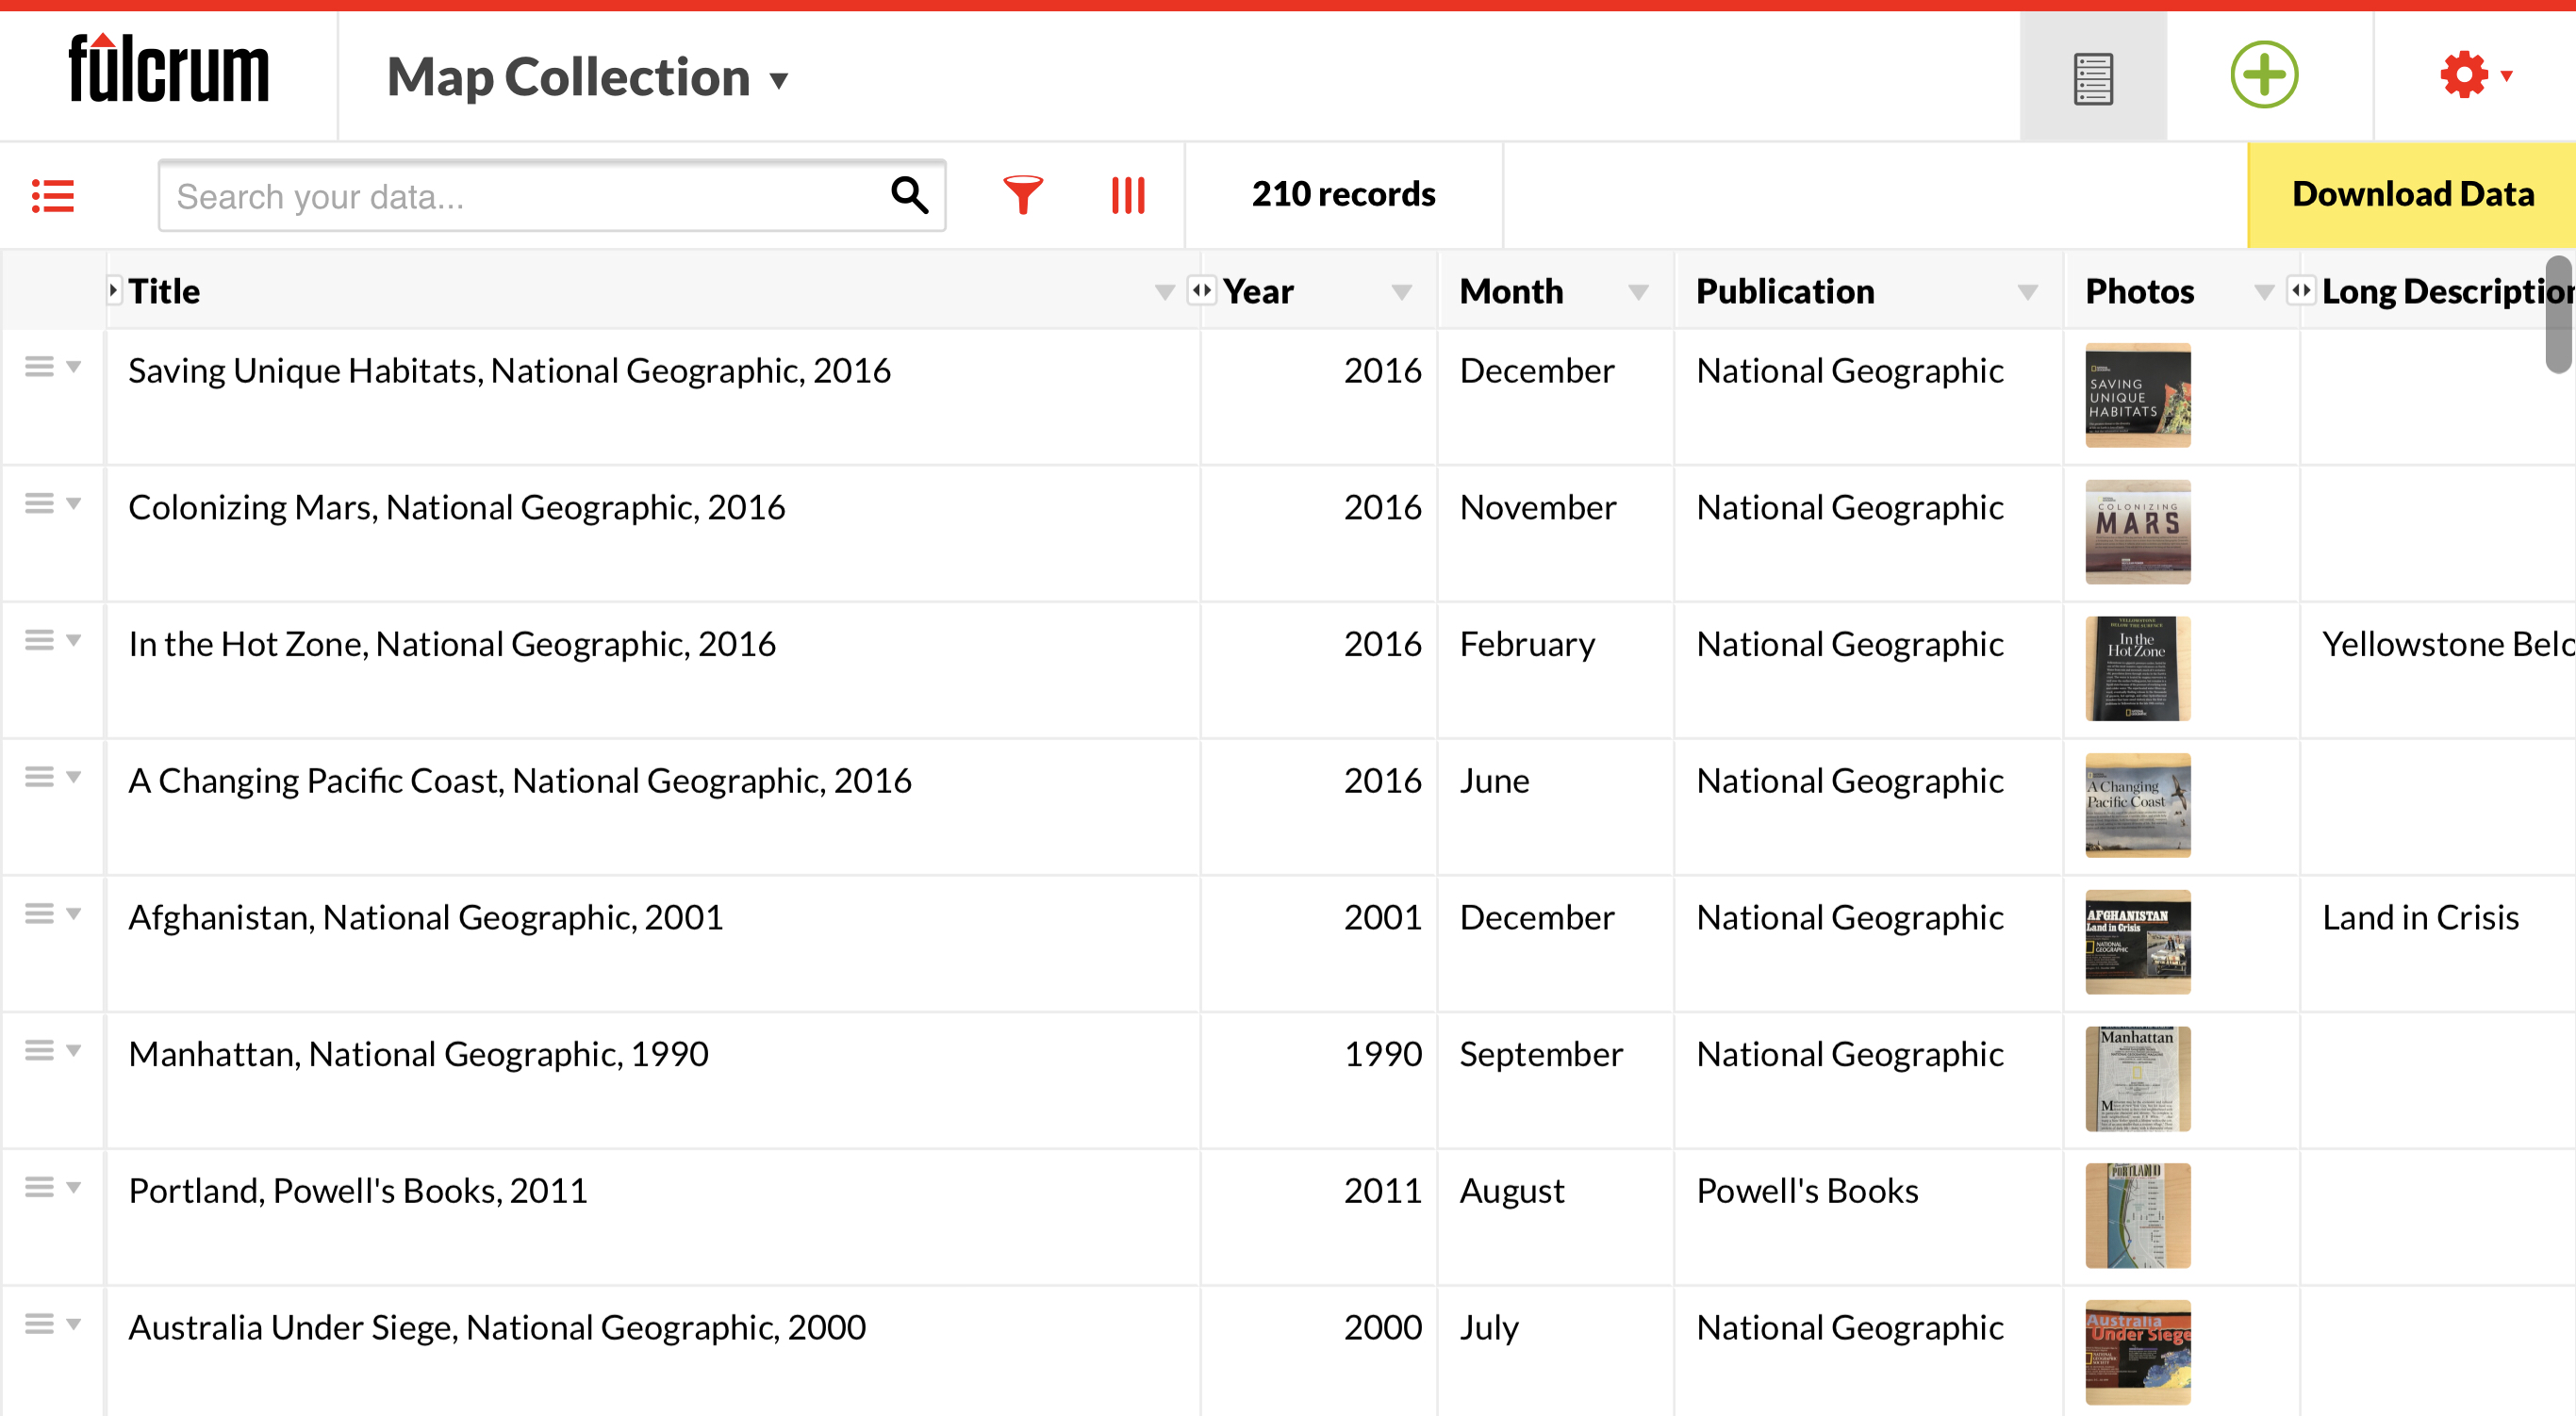Viewport: 2576px width, 1416px height.
Task: Select title 'Australia Under Siege, National Geographic, 2000'
Action: pyautogui.click(x=497, y=1329)
